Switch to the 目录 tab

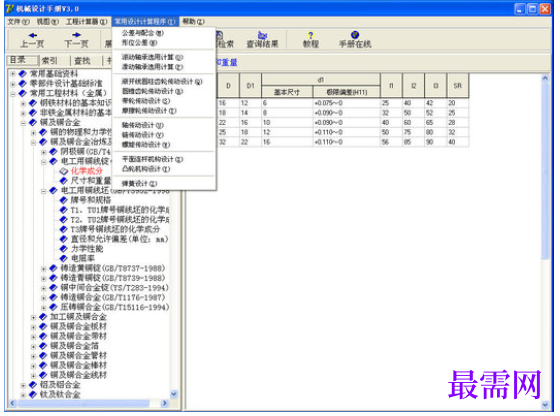[x=22, y=60]
